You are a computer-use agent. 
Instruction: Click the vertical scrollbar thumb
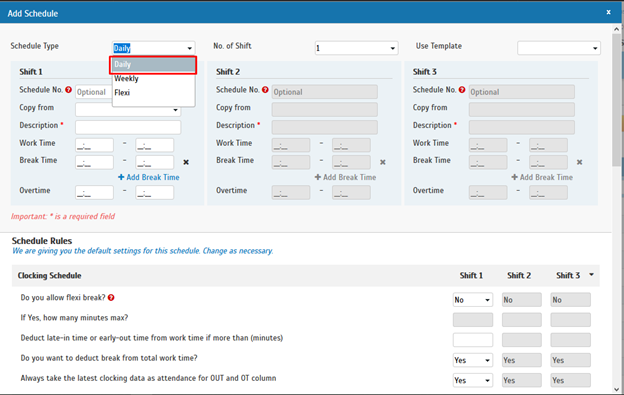click(616, 99)
